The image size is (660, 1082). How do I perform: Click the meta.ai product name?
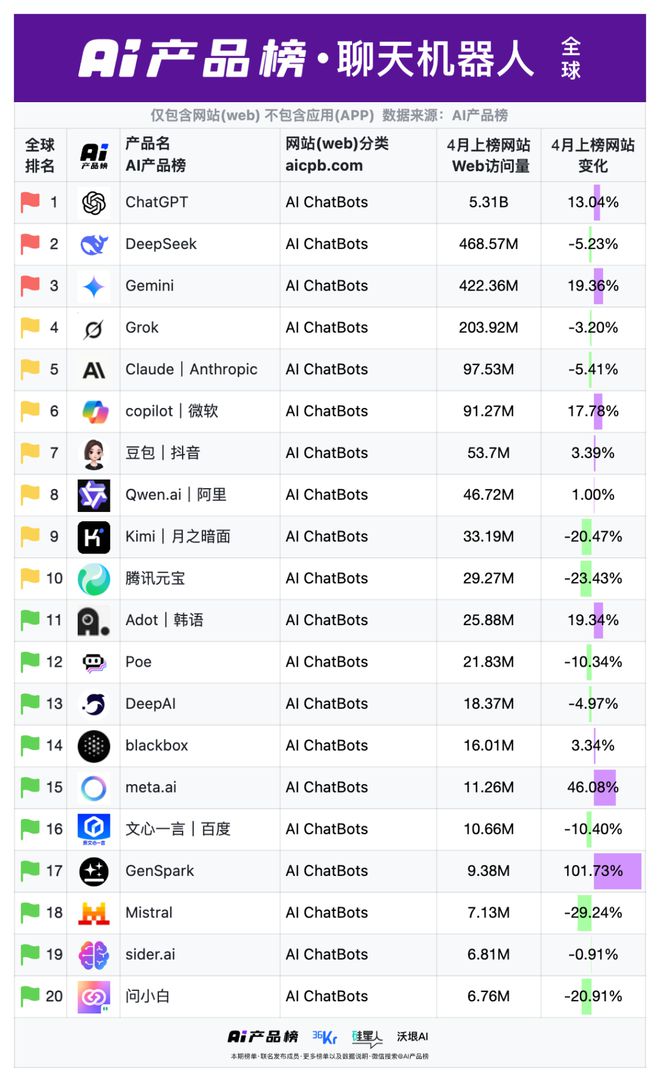point(151,787)
